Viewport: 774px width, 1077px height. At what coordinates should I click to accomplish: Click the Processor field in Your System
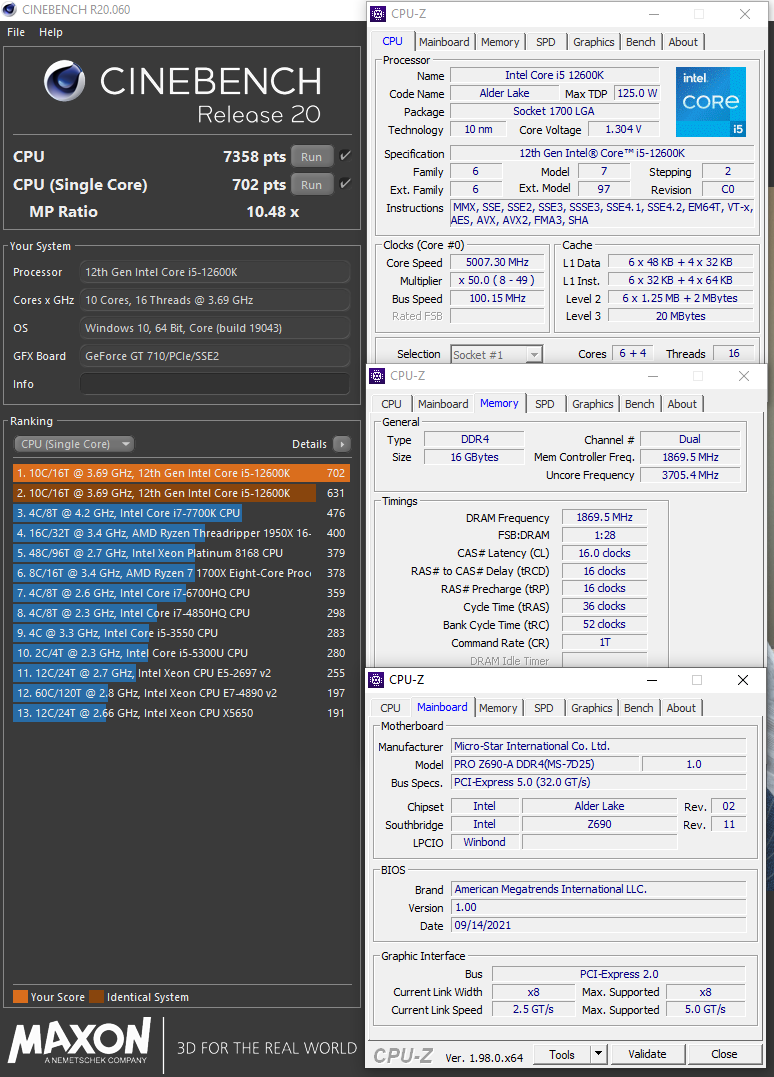215,272
